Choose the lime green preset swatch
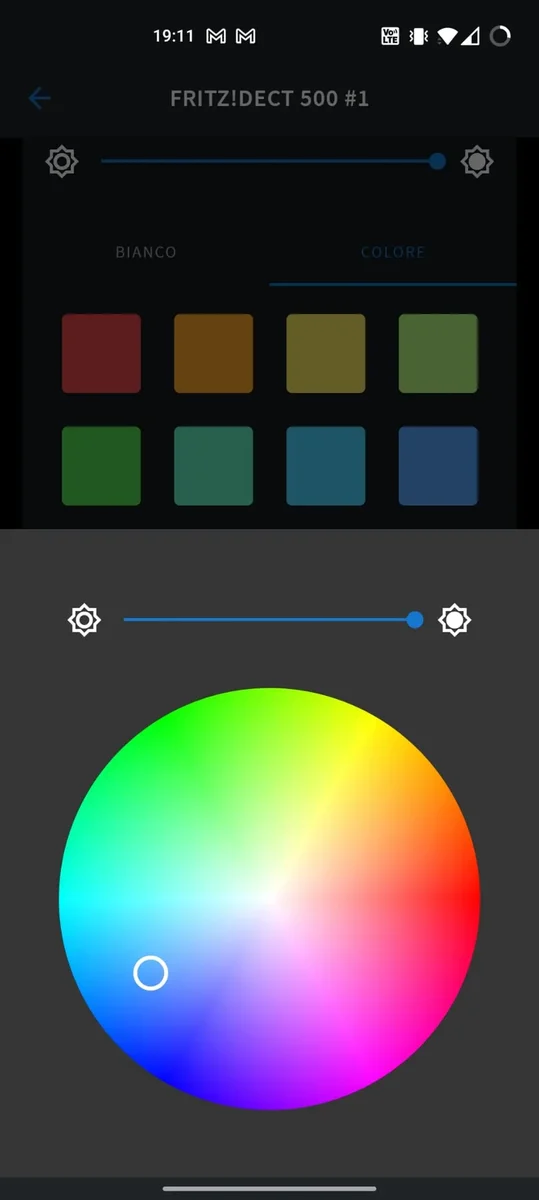Screen dimensions: 539x1200 coord(438,353)
